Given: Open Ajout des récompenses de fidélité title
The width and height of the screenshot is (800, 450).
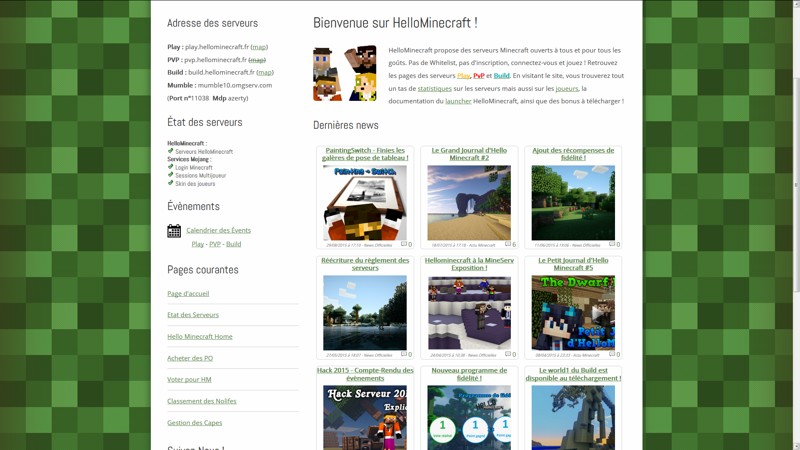Looking at the screenshot, I should click(573, 154).
